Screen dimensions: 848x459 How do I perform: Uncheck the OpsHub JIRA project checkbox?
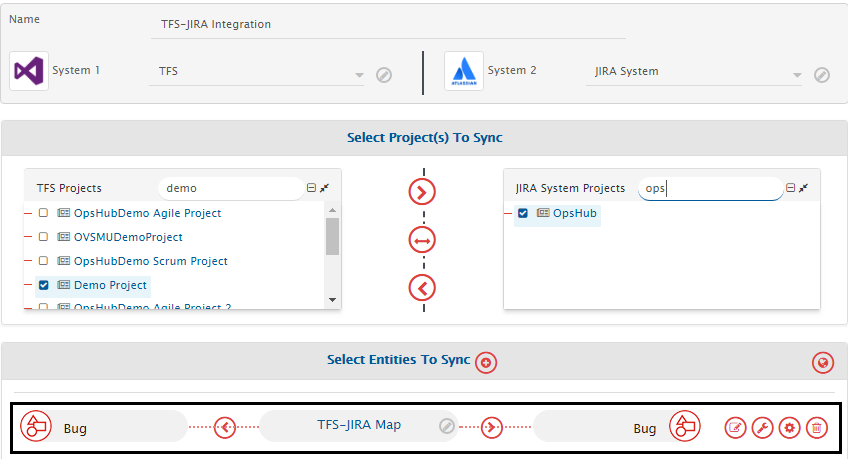click(523, 213)
